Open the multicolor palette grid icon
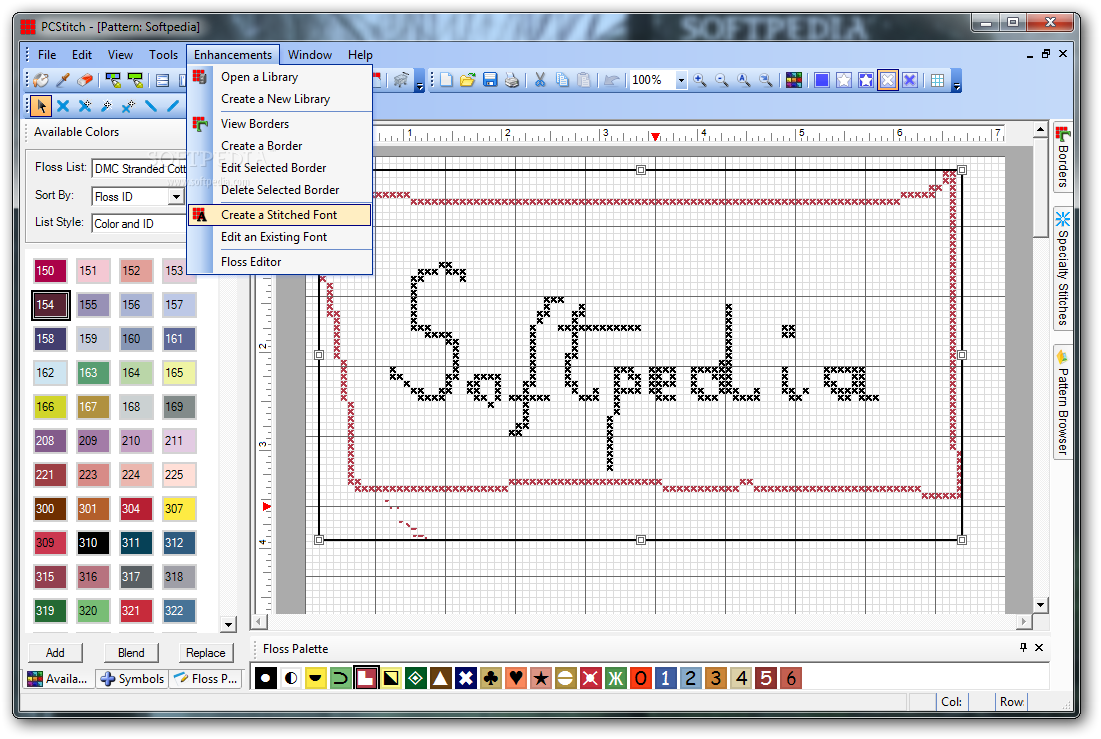Viewport: 1101px width, 739px height. (x=794, y=80)
